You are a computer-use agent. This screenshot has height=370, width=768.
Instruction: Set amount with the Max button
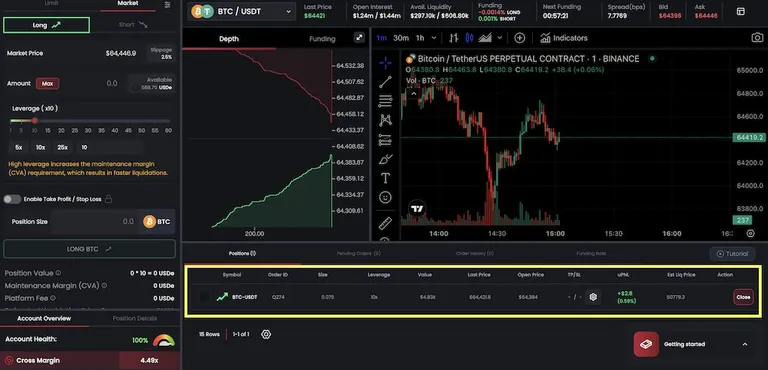click(x=48, y=84)
